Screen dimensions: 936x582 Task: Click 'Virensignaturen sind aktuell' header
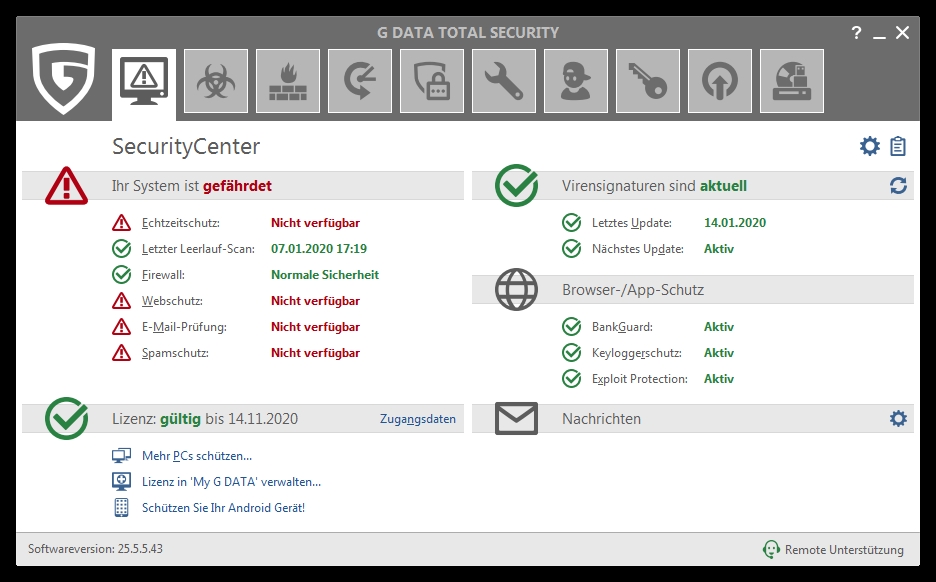pos(654,186)
